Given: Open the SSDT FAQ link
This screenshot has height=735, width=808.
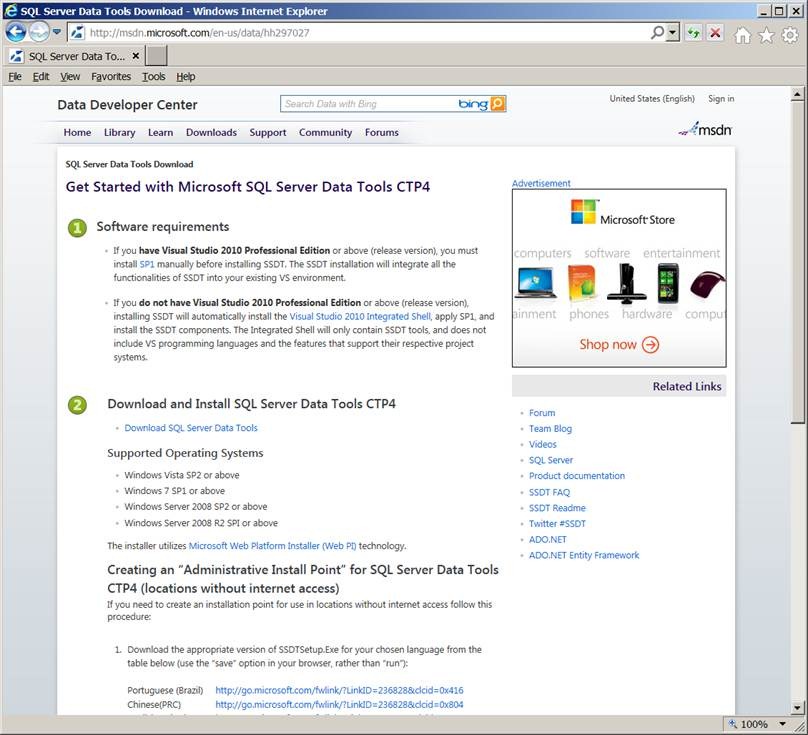Looking at the screenshot, I should (x=549, y=492).
